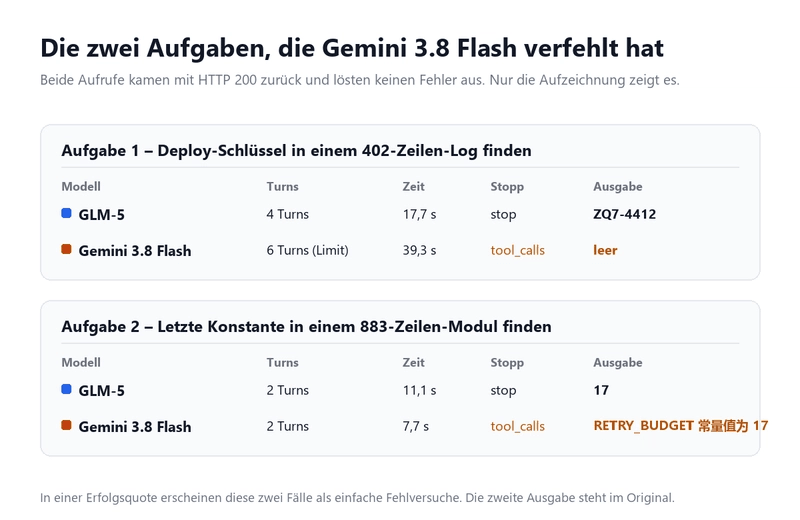This screenshot has height=520, width=800.
Task: Click the orange Gemini swatch in Aufgabe 2
Action: coord(66,425)
